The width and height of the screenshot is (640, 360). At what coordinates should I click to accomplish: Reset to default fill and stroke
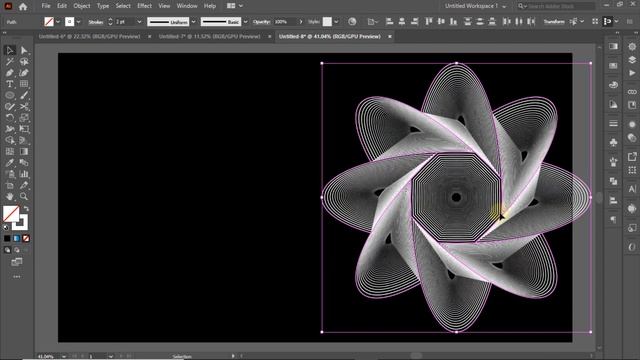(6, 227)
